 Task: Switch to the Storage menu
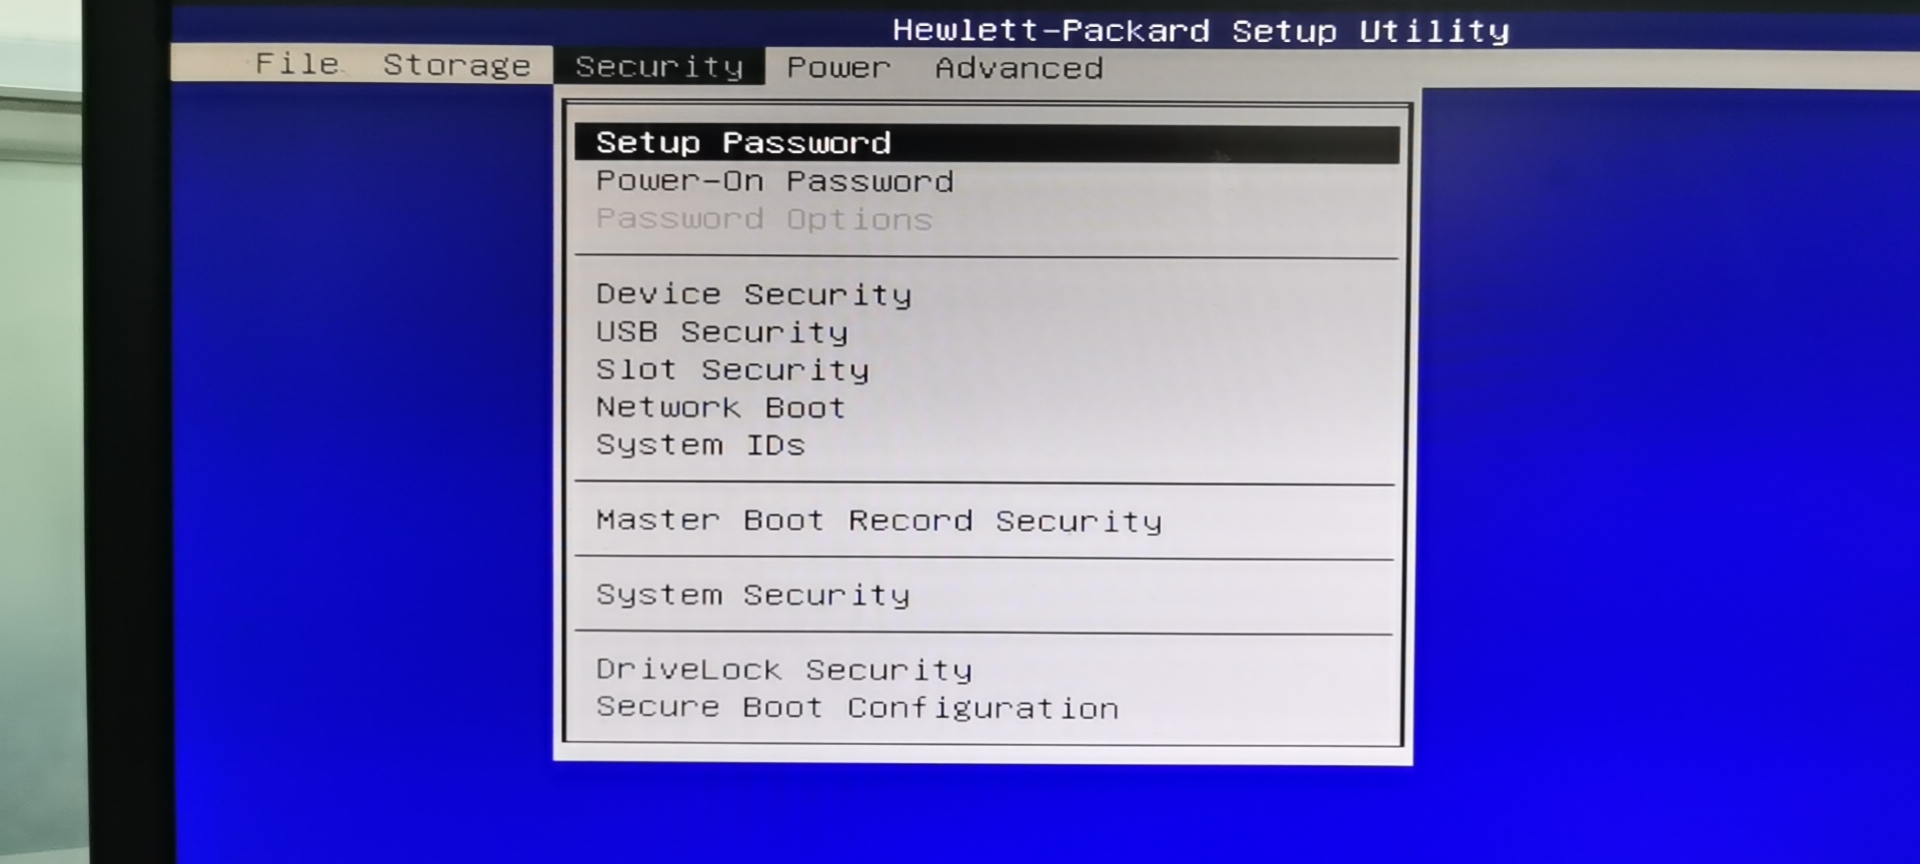(457, 65)
